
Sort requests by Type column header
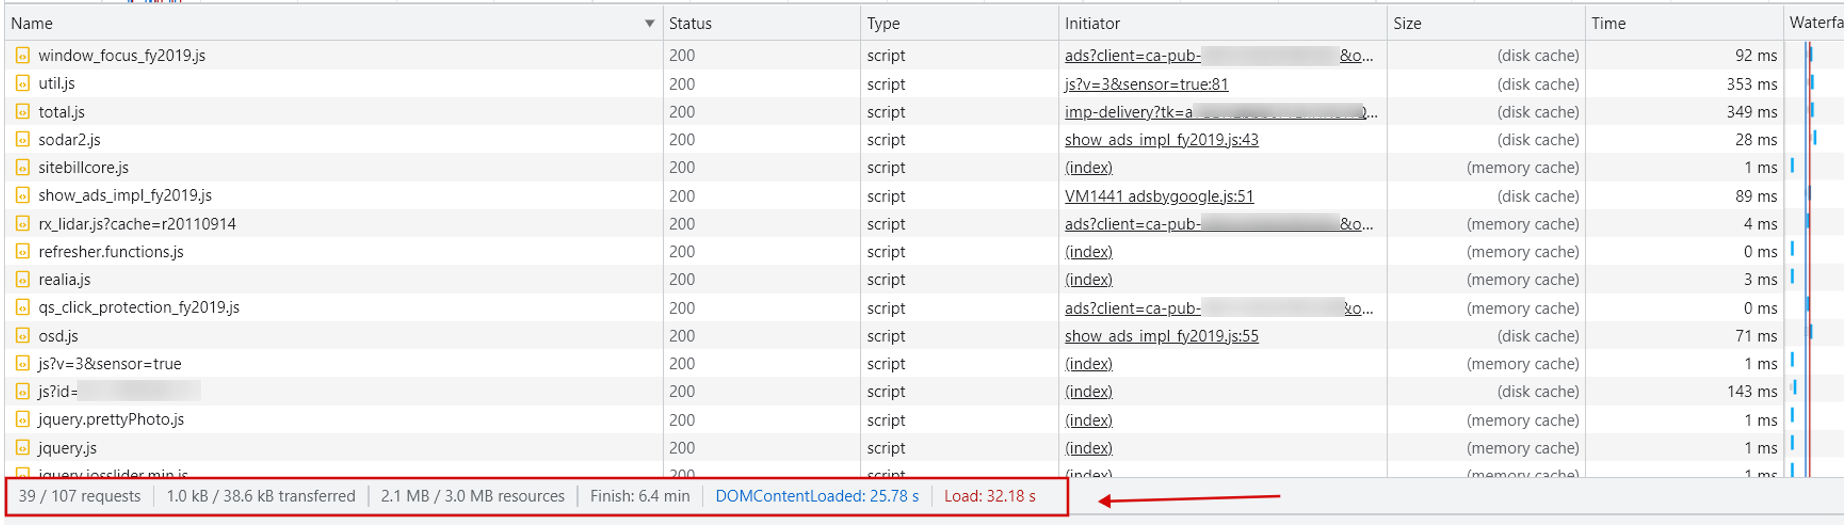tap(883, 23)
